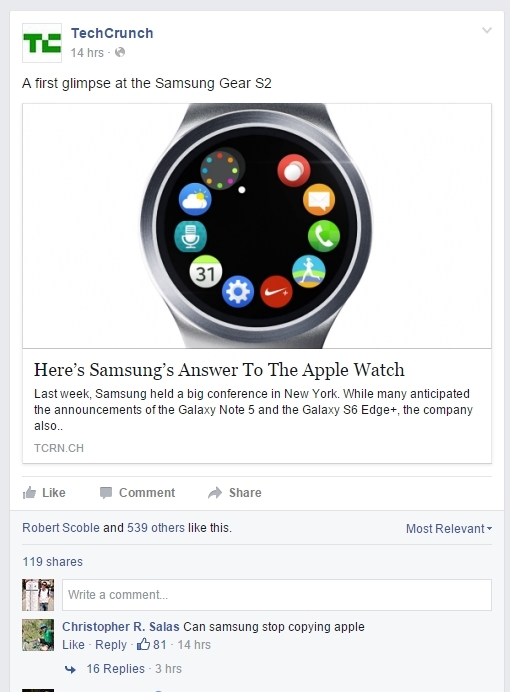Click the thumbs-up Like icon below post
This screenshot has height=692, width=510.
[x=29, y=493]
